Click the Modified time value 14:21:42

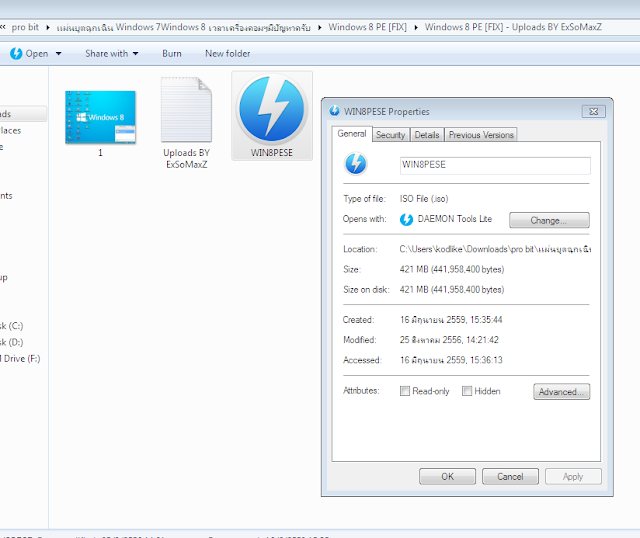(482, 340)
